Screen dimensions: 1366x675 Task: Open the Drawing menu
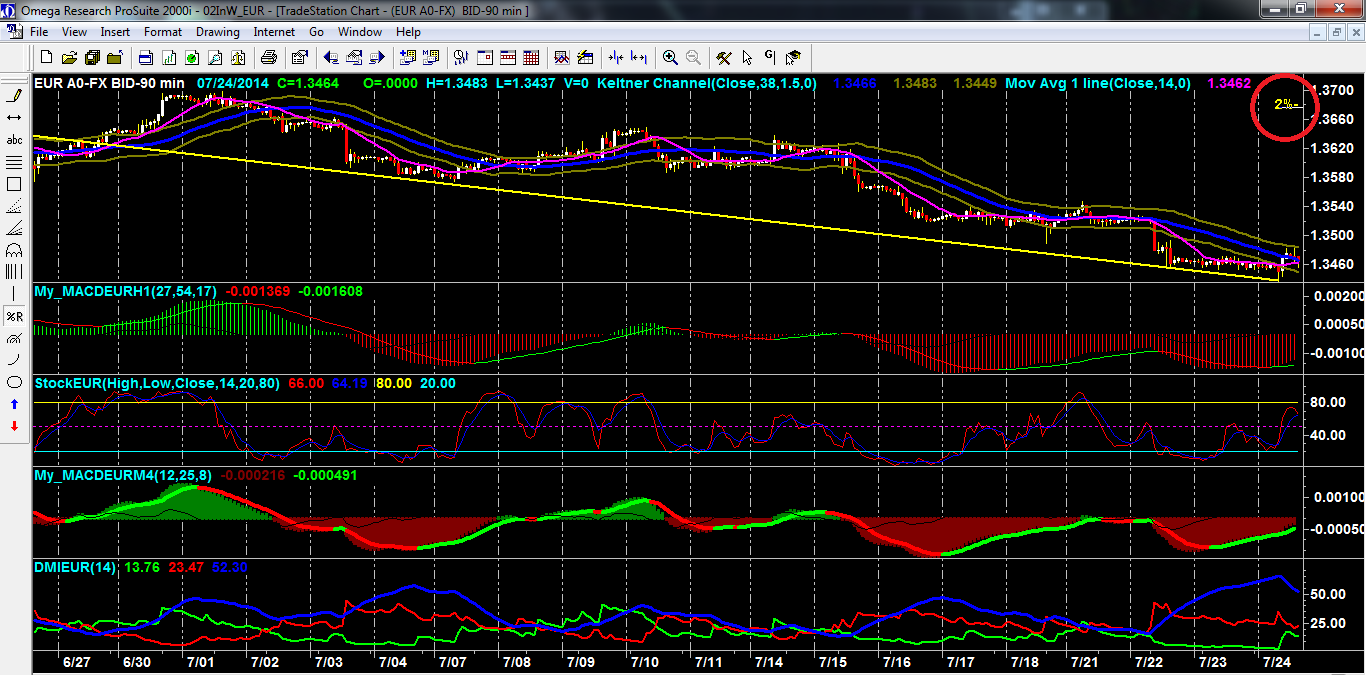218,32
